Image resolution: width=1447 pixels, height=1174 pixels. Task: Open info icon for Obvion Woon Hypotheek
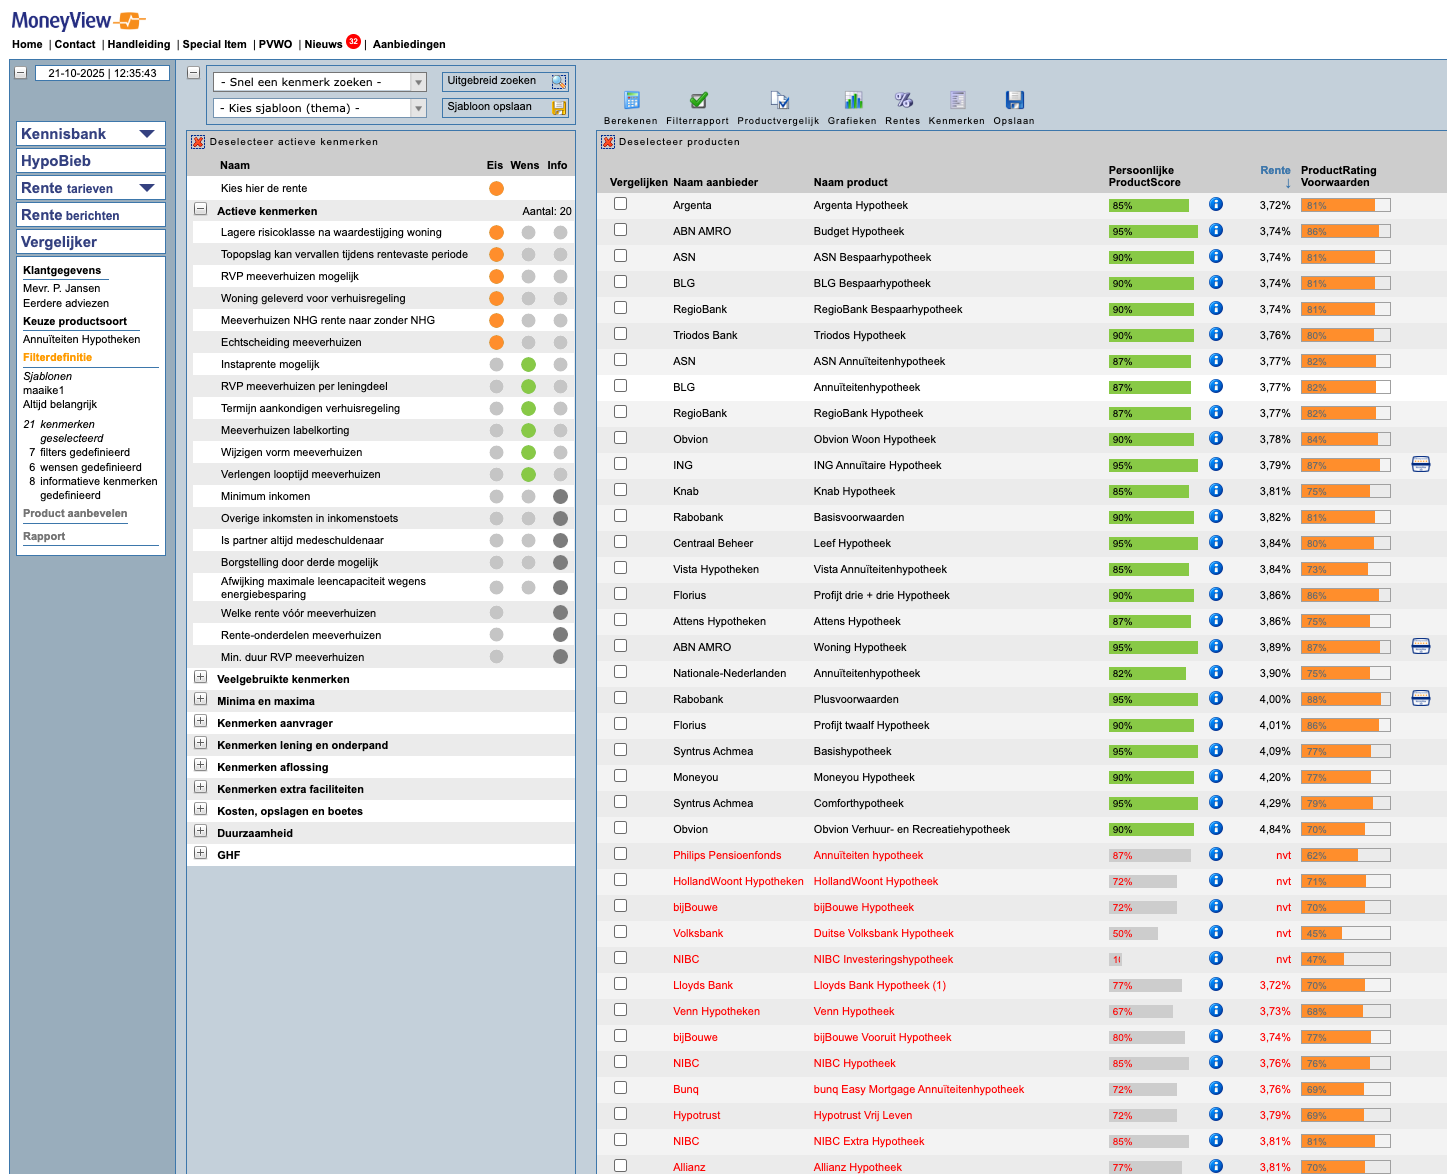pos(1216,438)
